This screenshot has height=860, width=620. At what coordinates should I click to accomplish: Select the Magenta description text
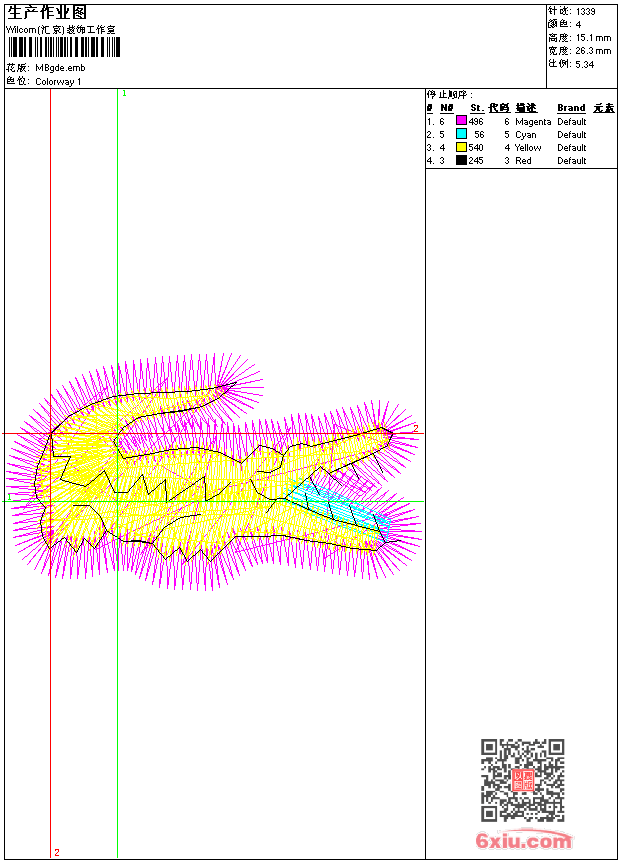[533, 122]
